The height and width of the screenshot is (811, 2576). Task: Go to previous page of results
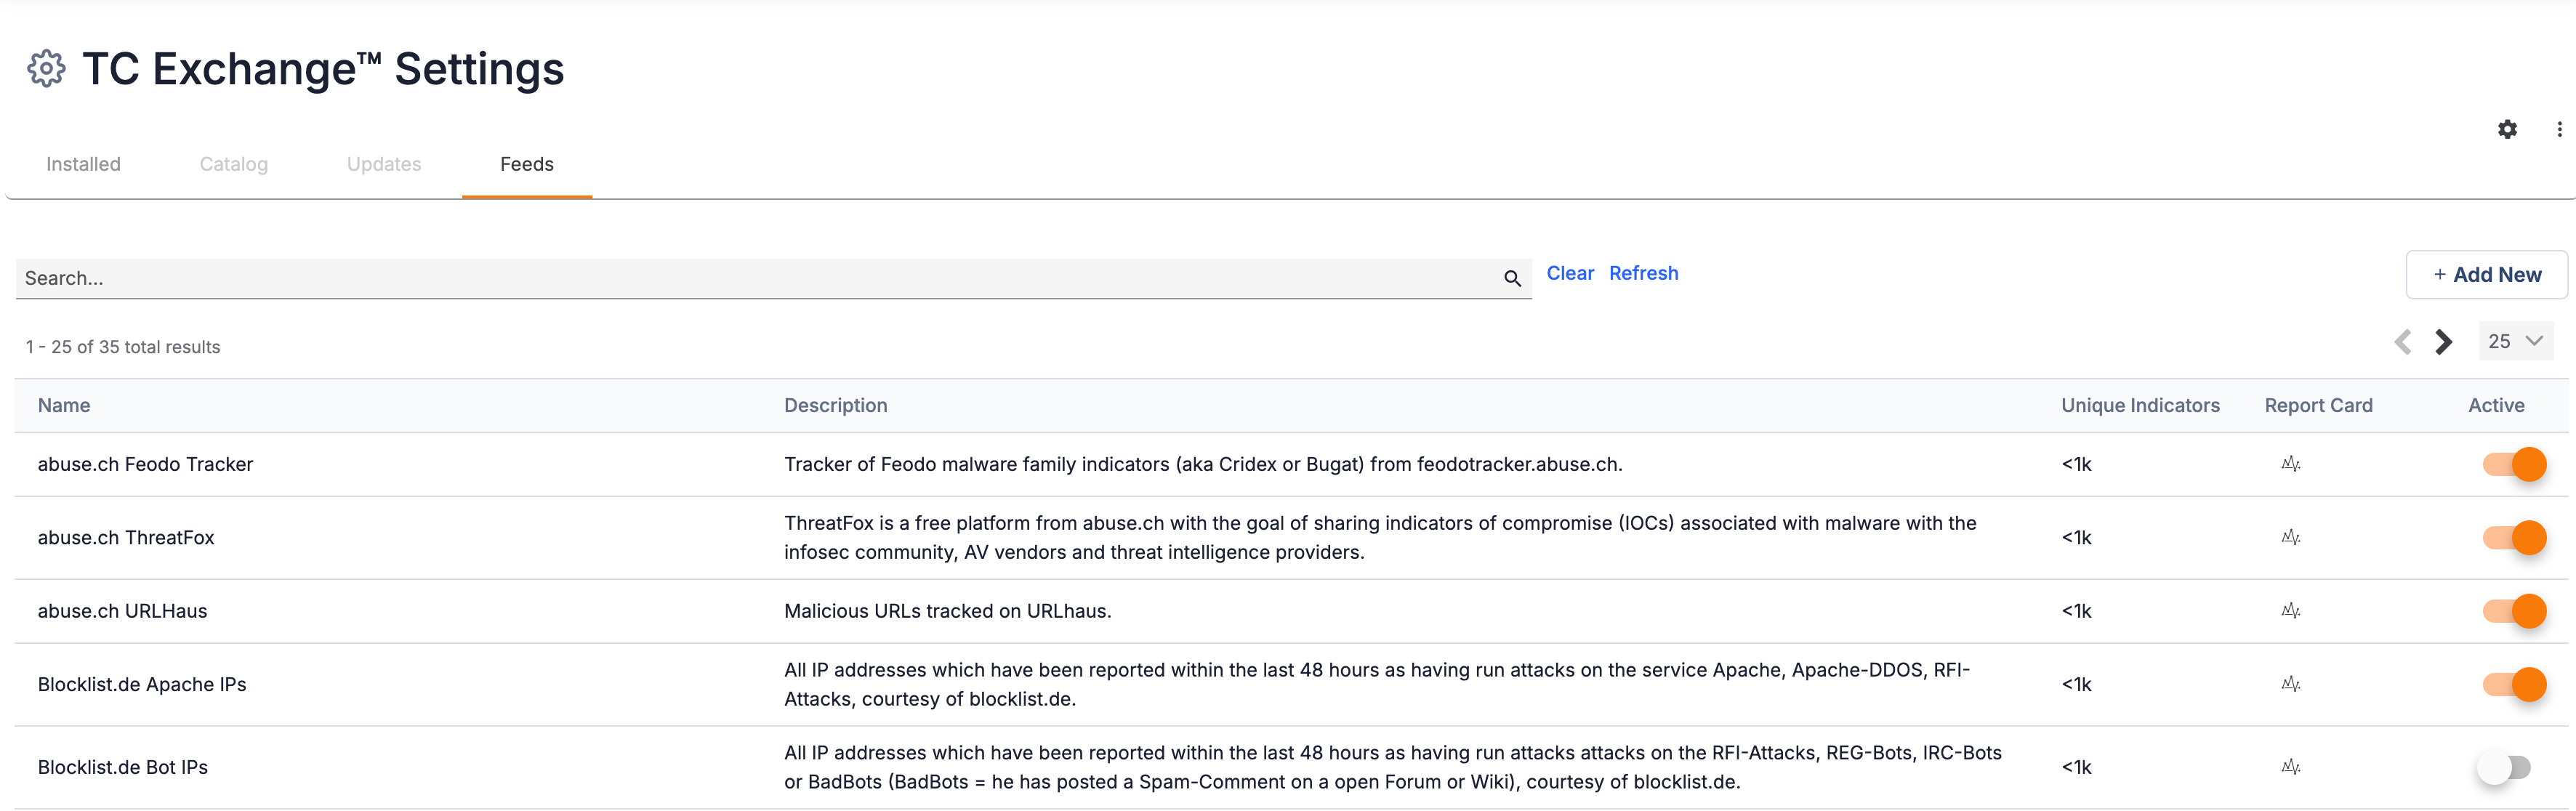[x=2402, y=342]
